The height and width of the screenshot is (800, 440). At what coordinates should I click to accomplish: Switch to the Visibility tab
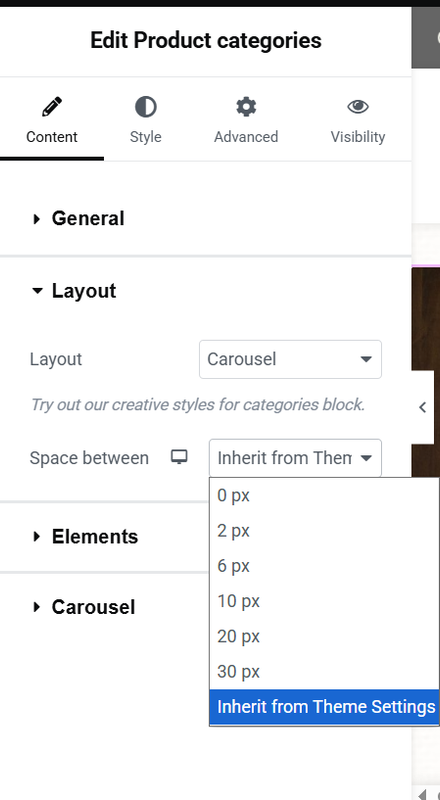tap(357, 121)
